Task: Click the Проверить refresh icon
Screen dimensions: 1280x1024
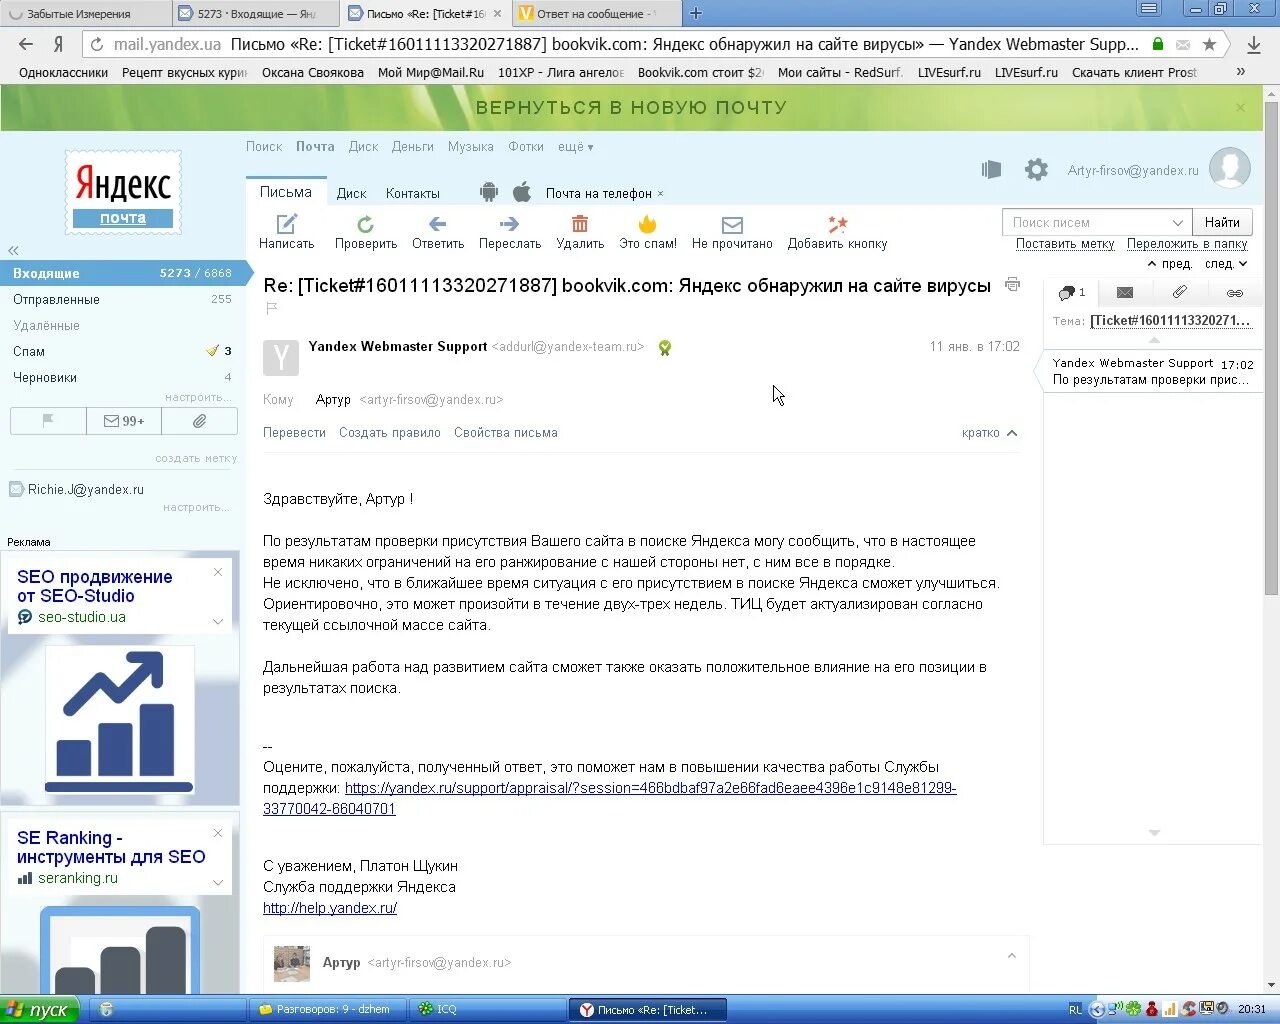Action: tap(365, 224)
